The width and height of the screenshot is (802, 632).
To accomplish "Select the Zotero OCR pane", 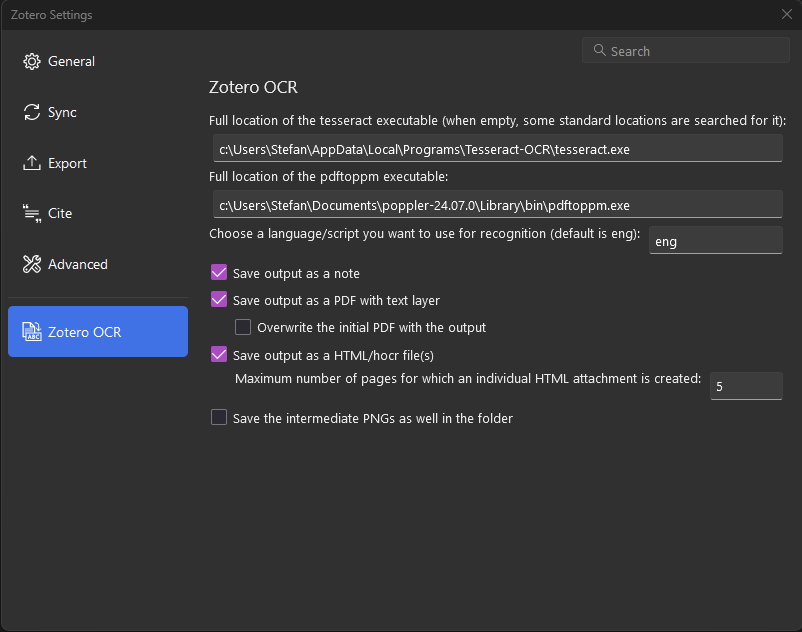I will click(x=98, y=331).
